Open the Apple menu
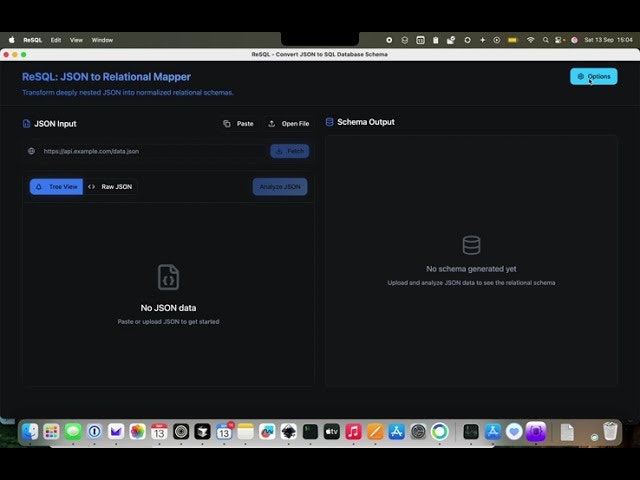Image resolution: width=640 pixels, height=480 pixels. (12, 40)
